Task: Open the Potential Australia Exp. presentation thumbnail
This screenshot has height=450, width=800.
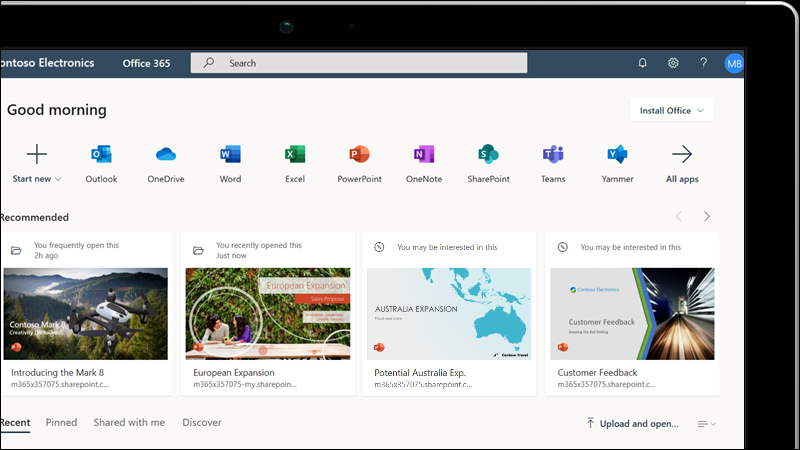Action: pos(448,313)
